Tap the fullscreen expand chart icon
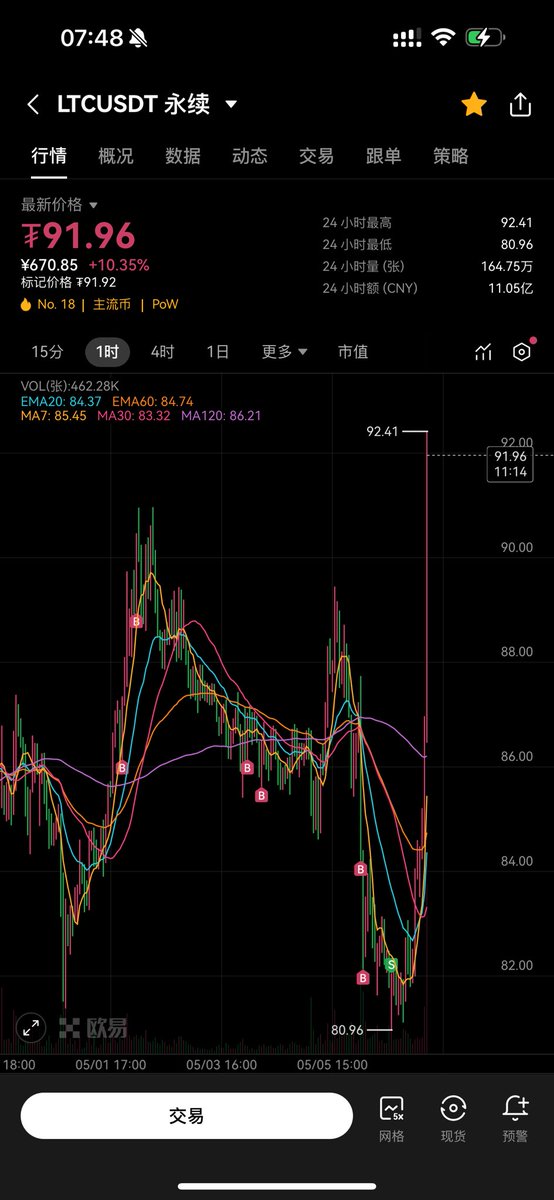554x1200 pixels. coord(31,1027)
